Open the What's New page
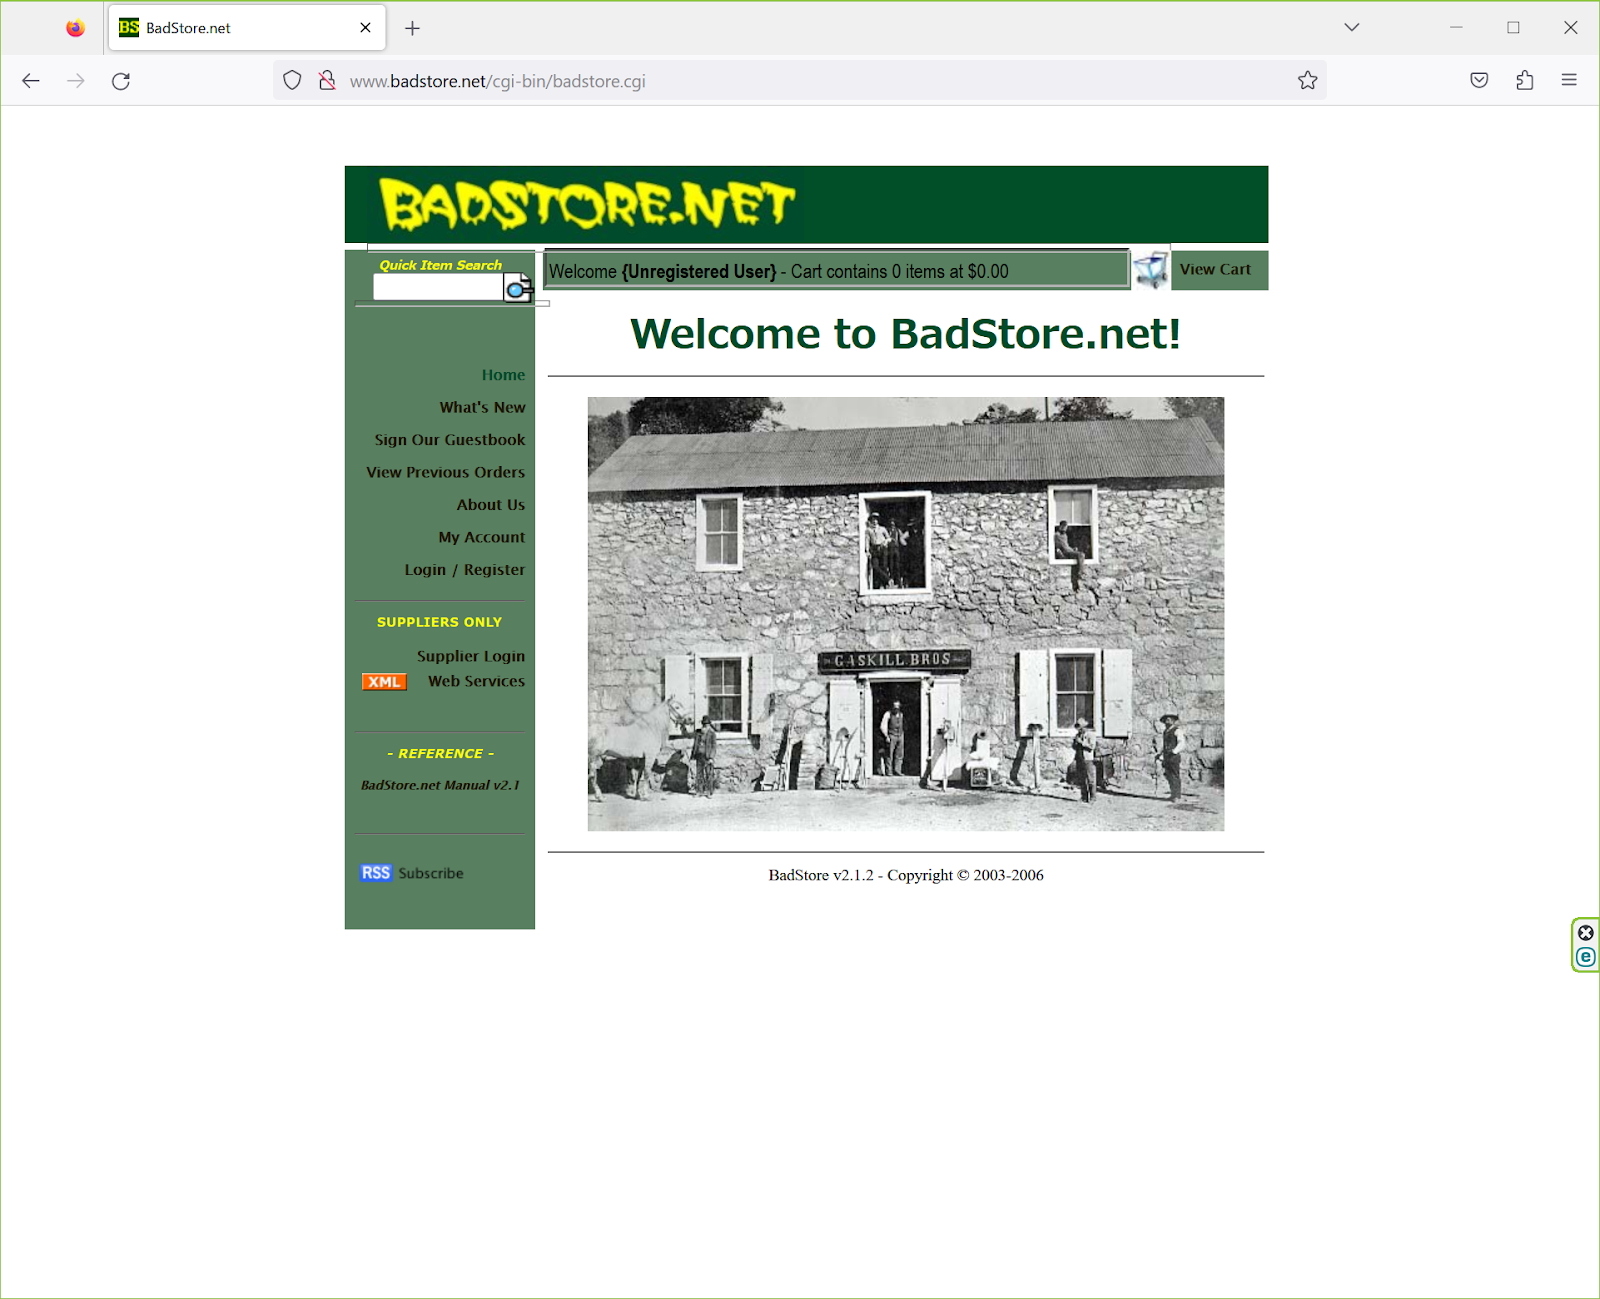Viewport: 1600px width, 1299px height. click(x=481, y=407)
